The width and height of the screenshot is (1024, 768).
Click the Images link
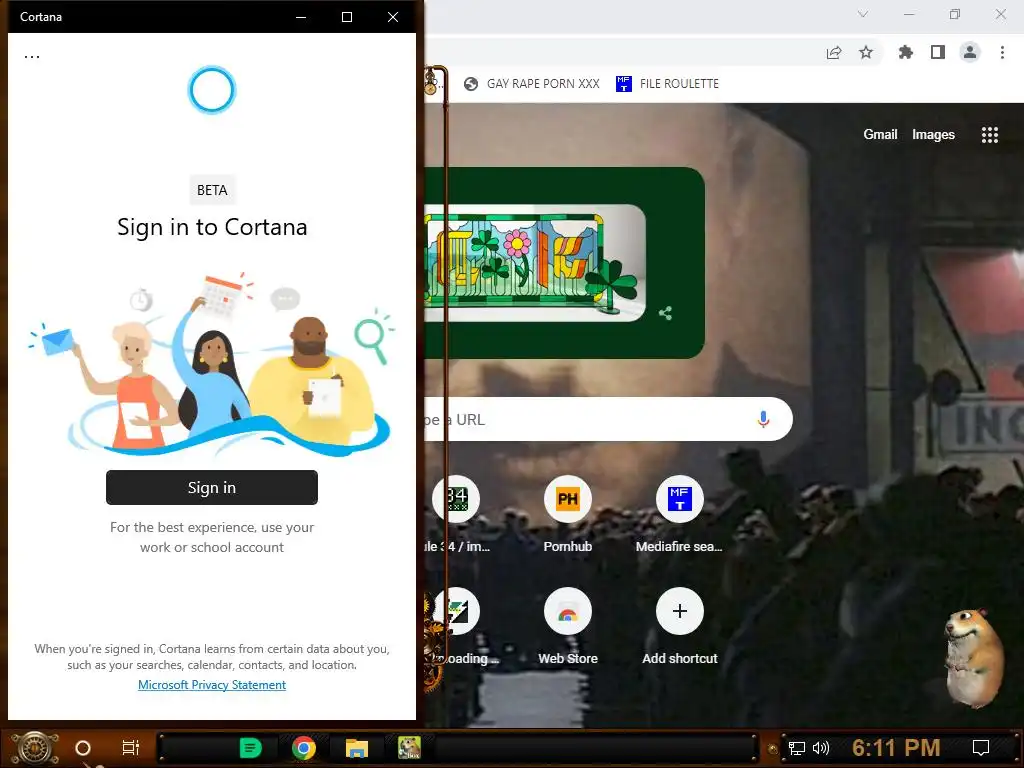pos(933,135)
